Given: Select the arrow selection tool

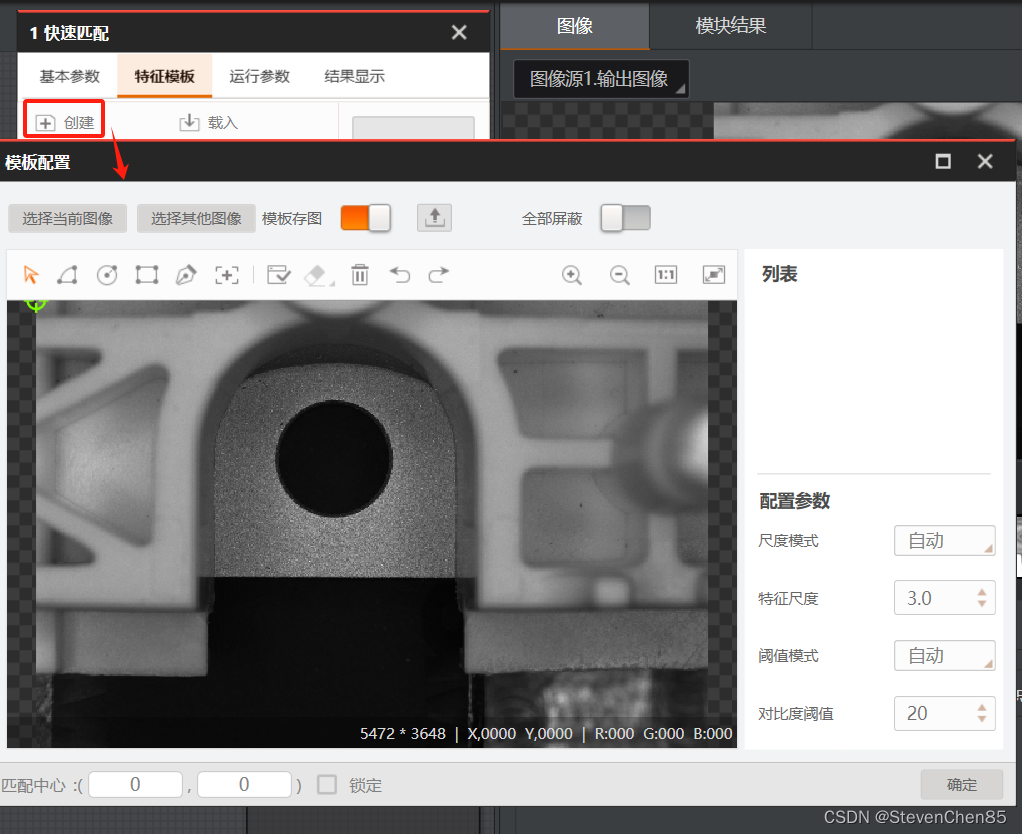Looking at the screenshot, I should pyautogui.click(x=31, y=274).
